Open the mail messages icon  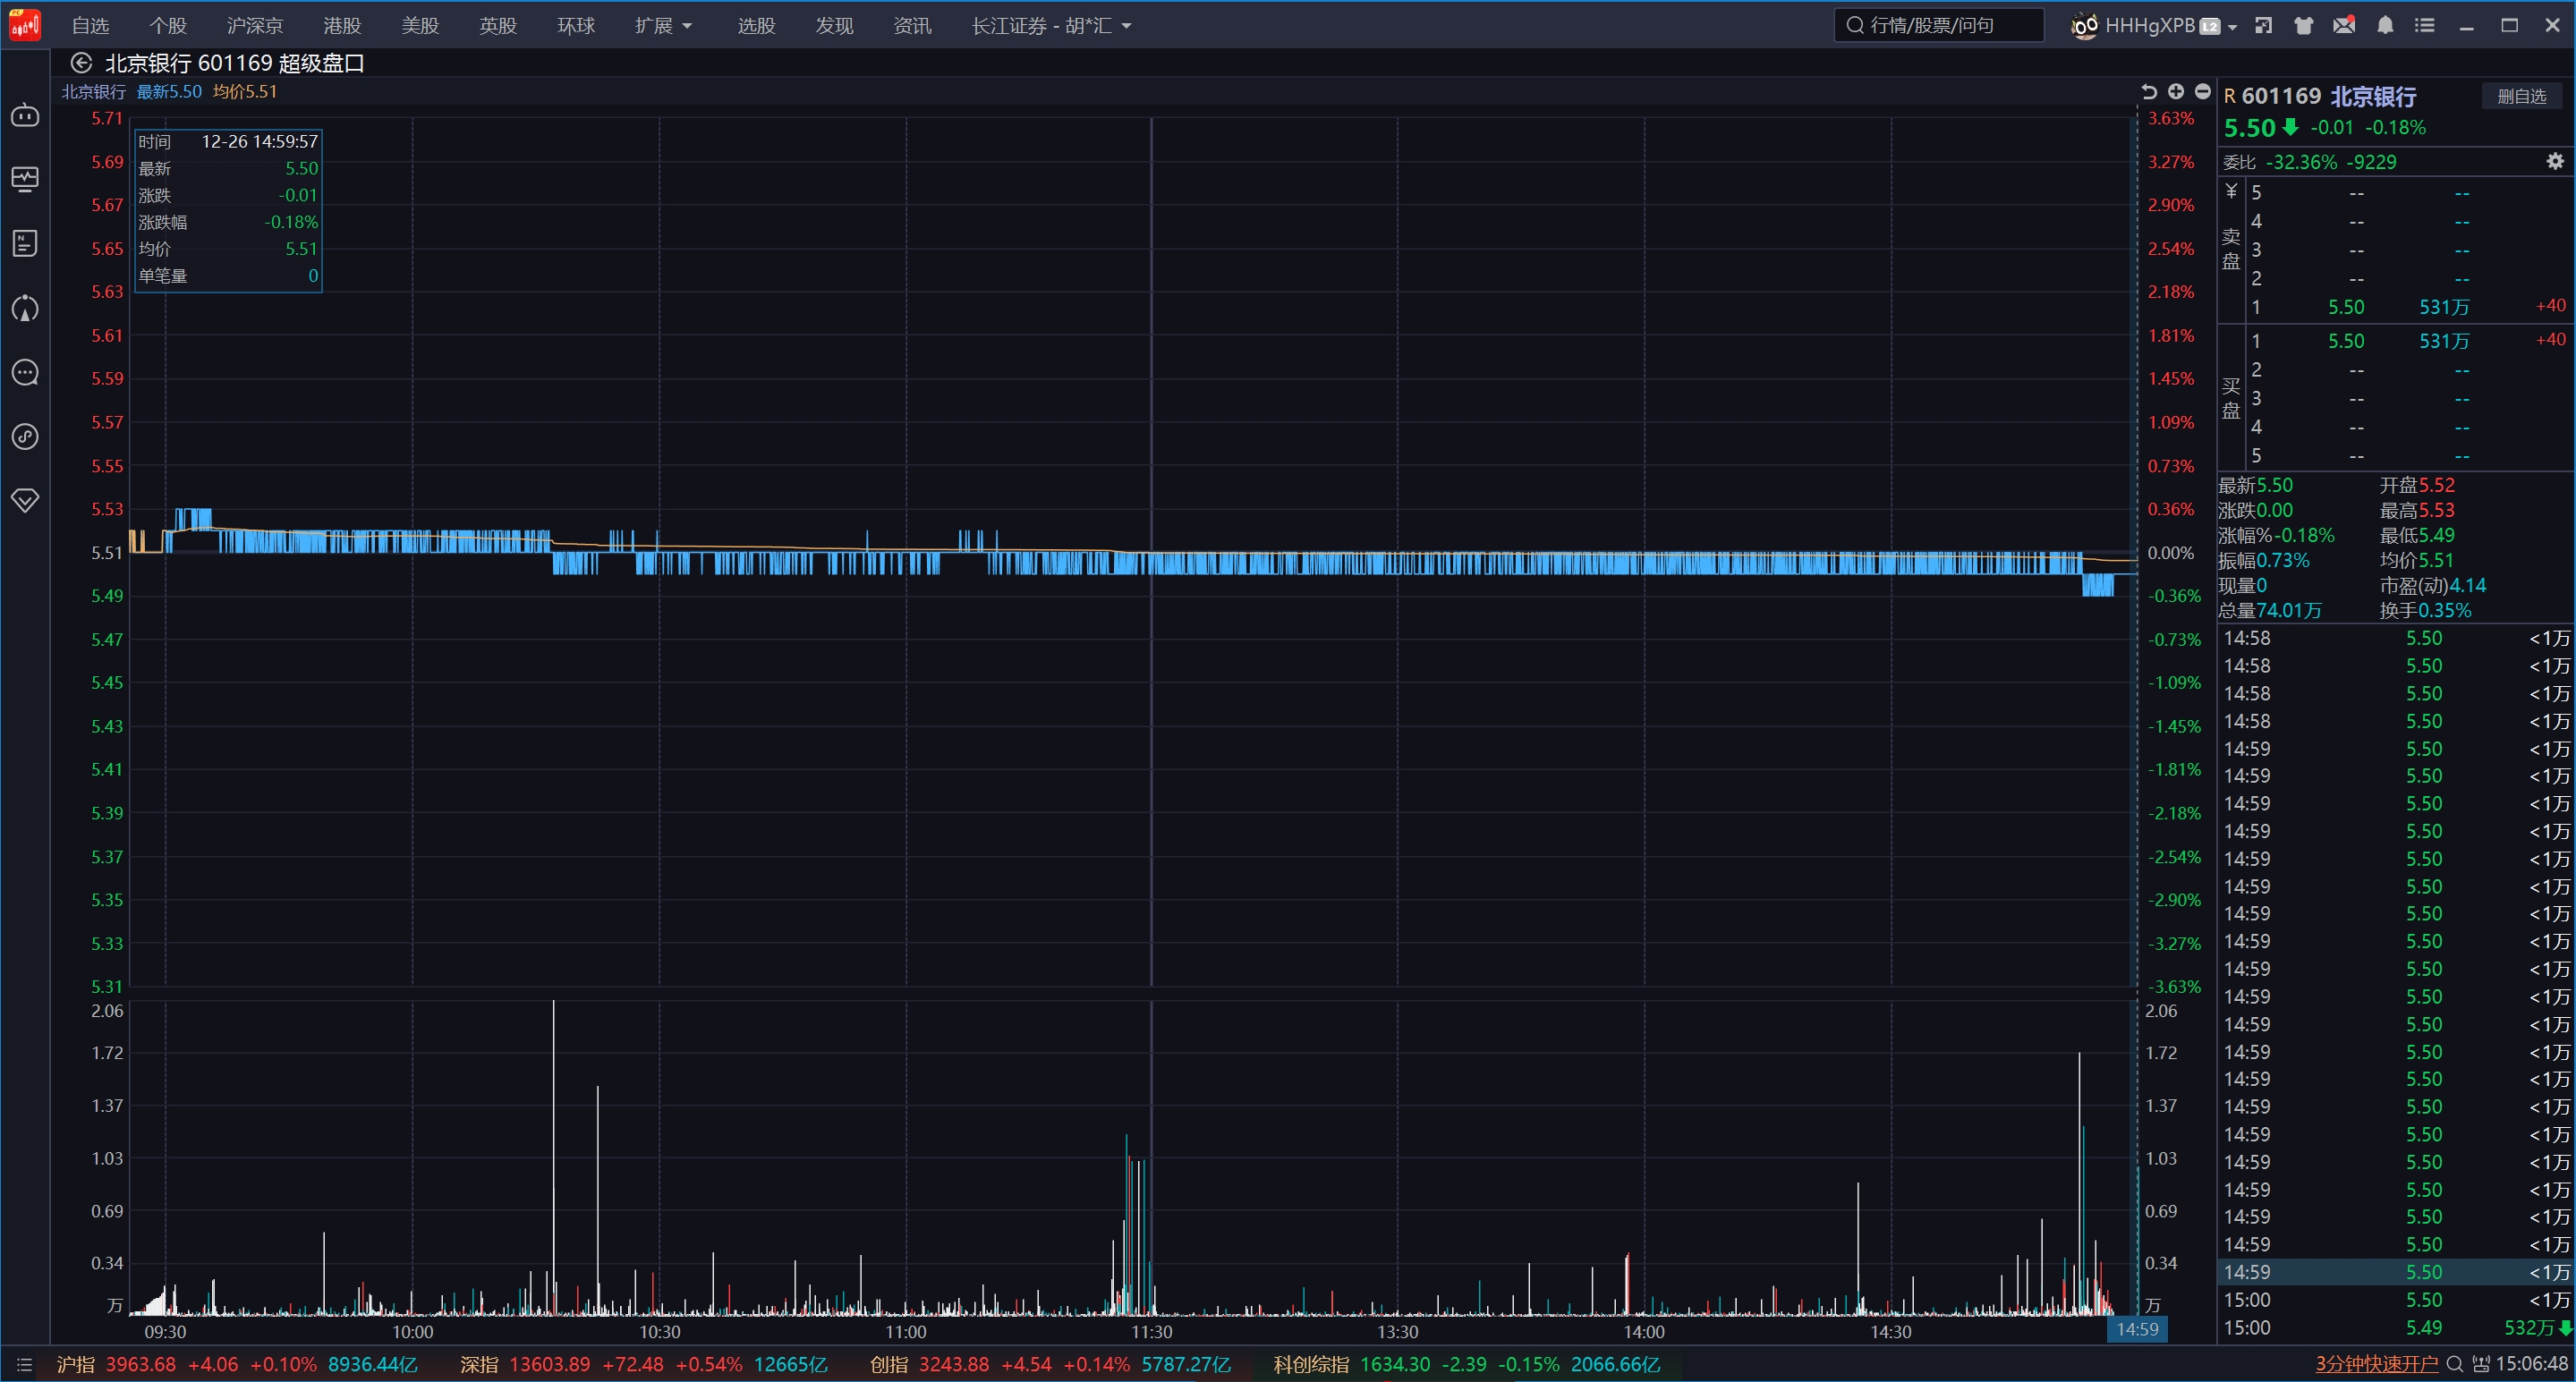click(x=2344, y=26)
